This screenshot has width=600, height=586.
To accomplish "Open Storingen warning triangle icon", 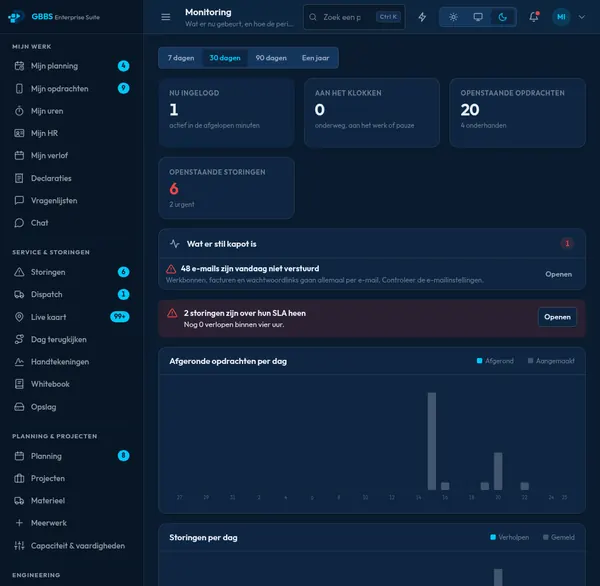I will tap(19, 272).
